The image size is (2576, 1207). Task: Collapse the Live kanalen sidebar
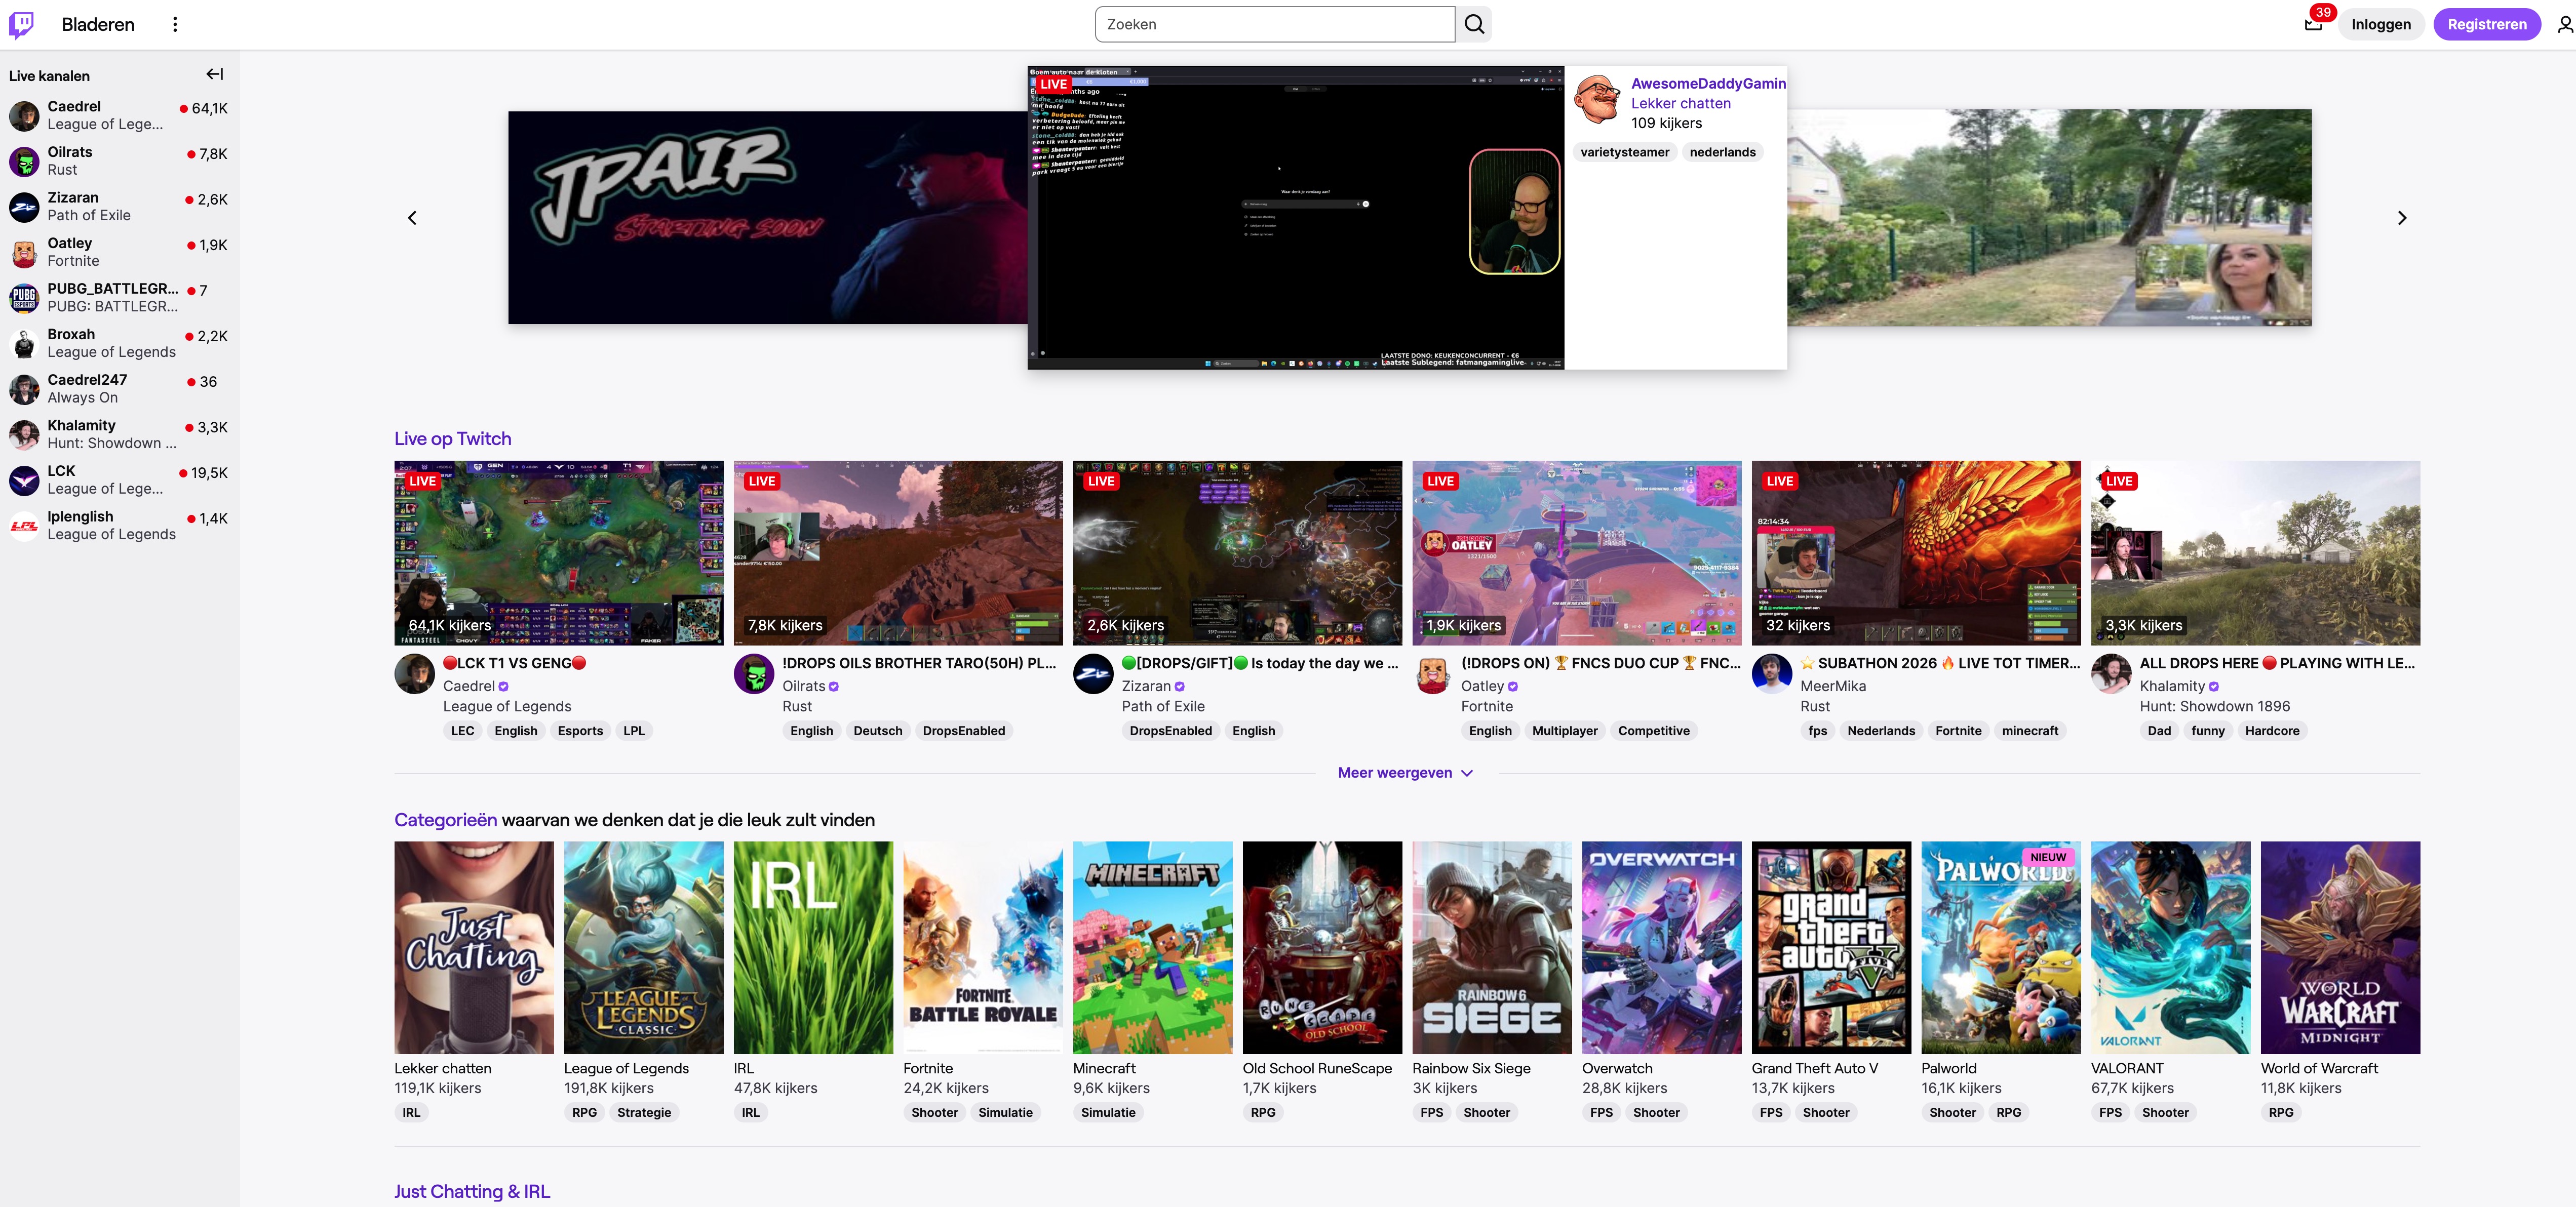point(215,74)
